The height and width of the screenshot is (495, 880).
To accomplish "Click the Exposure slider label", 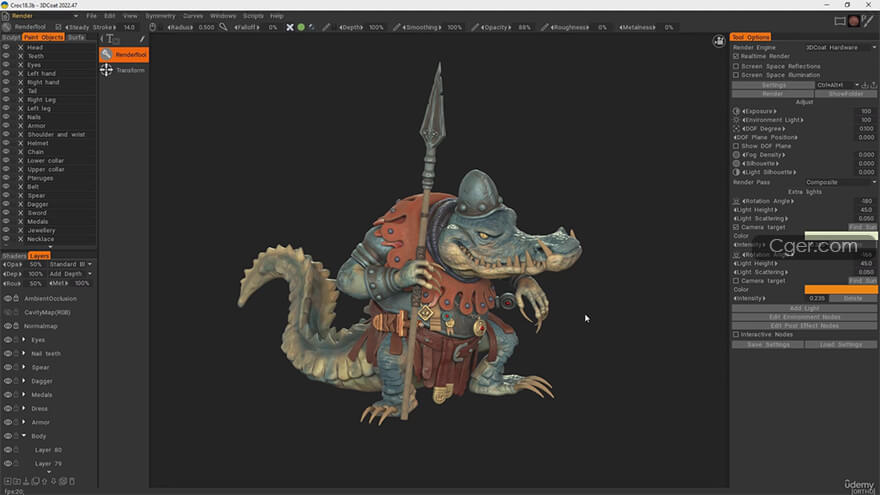I will tap(759, 111).
